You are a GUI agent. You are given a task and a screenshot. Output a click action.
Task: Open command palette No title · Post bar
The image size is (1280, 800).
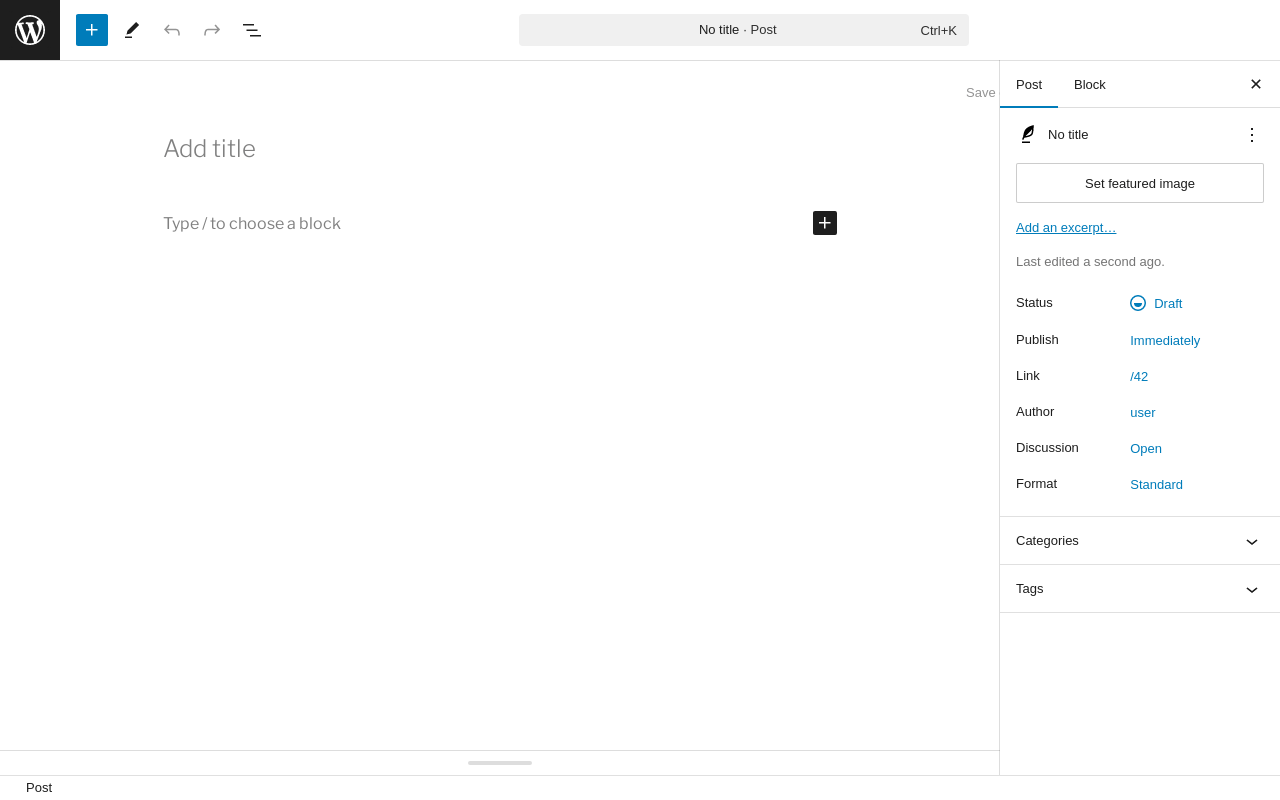pos(744,30)
